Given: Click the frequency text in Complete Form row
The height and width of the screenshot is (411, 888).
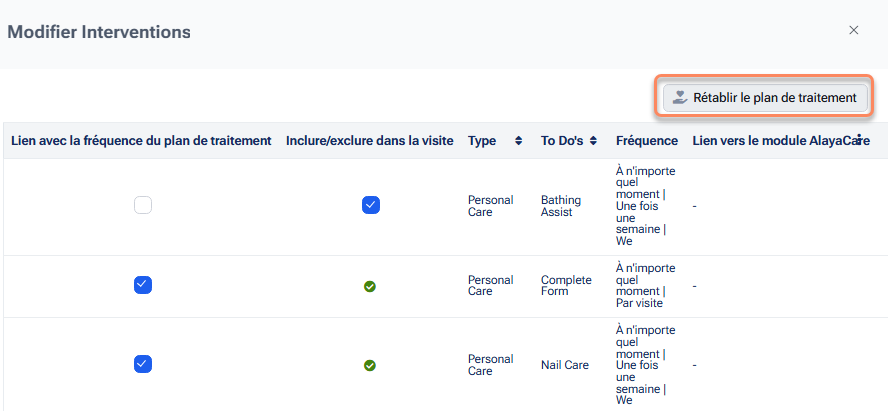Looking at the screenshot, I should 645,286.
